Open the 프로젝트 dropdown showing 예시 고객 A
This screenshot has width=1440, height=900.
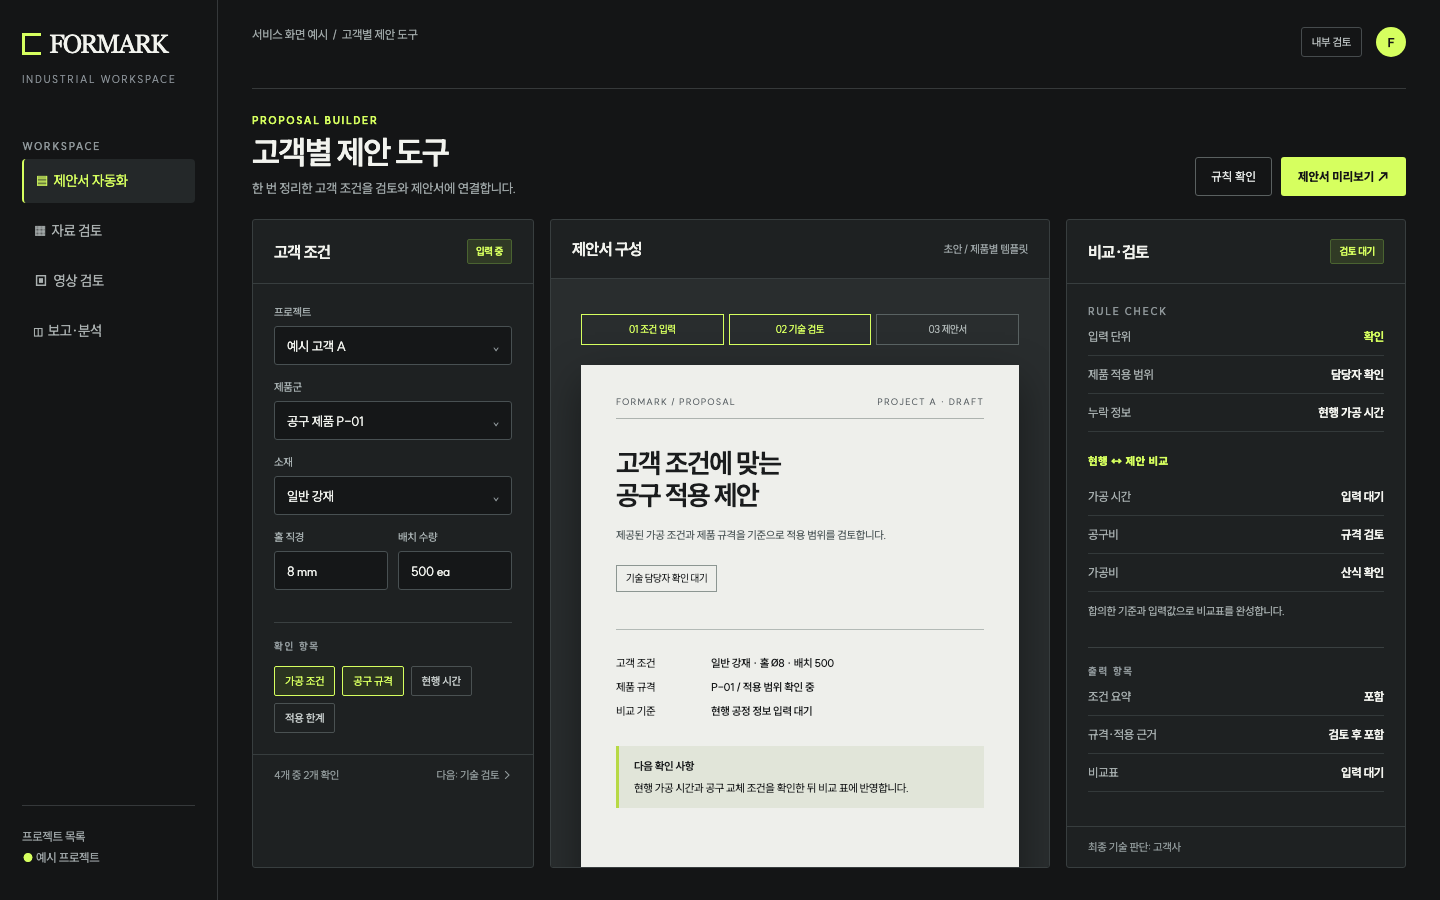(x=393, y=346)
